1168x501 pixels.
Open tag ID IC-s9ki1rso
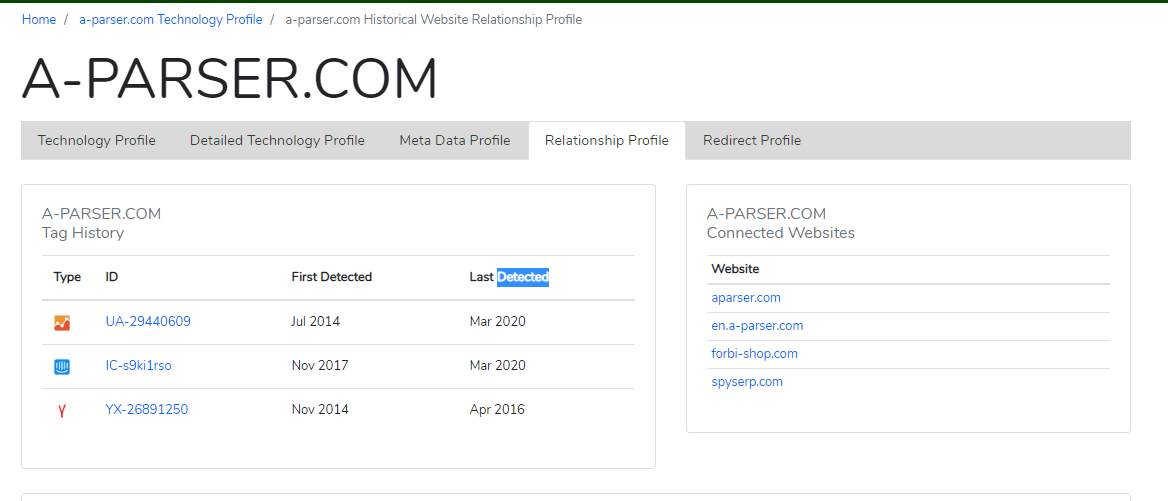click(x=139, y=366)
